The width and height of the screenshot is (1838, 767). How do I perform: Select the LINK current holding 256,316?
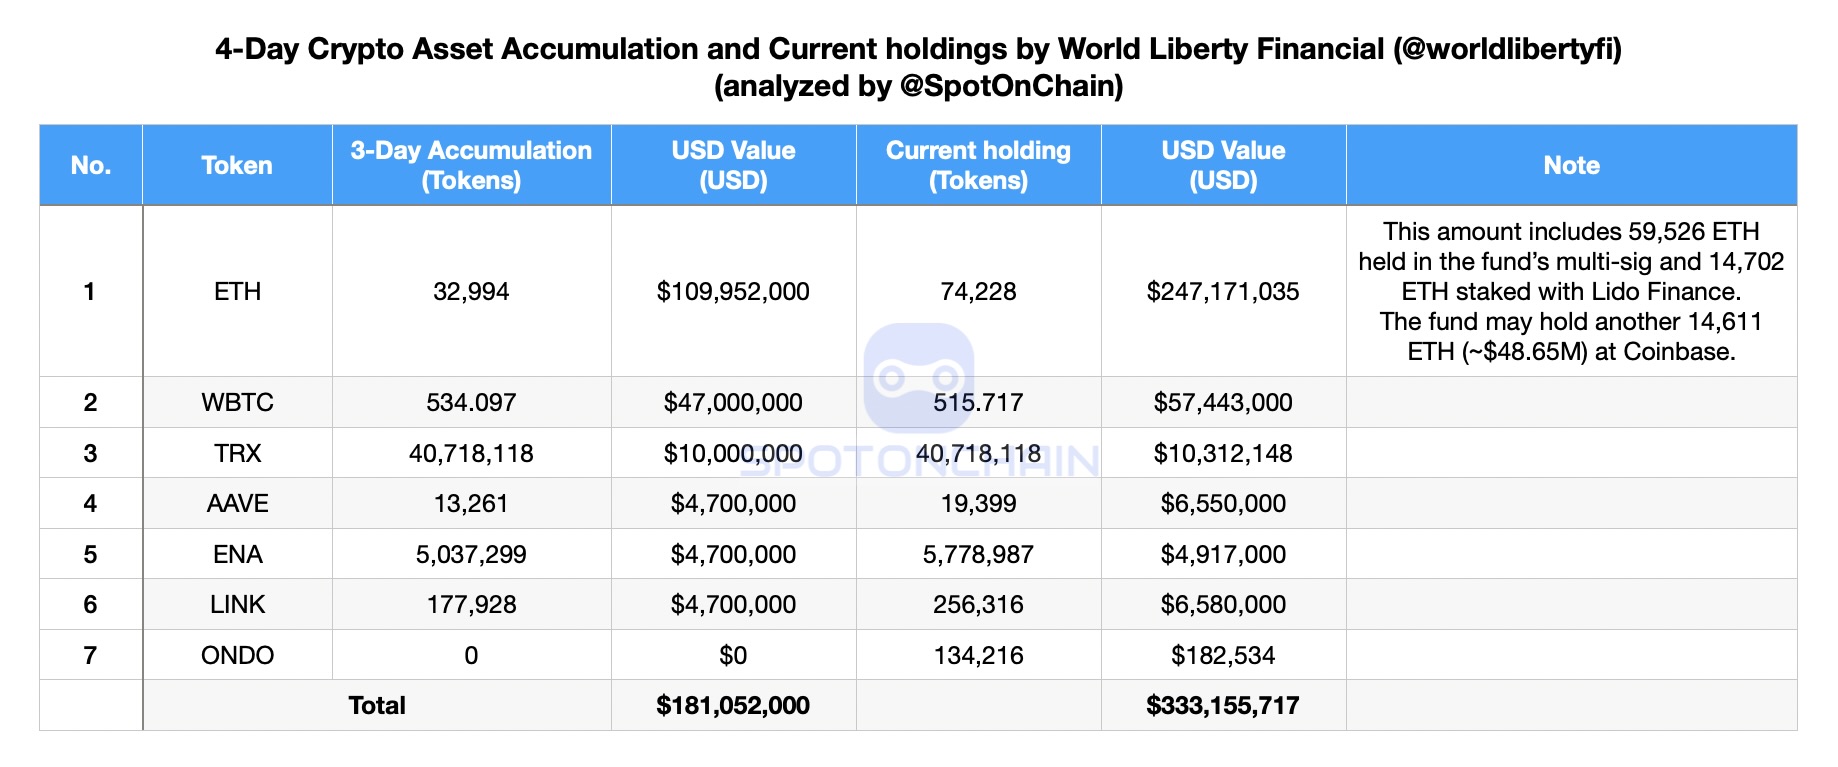click(978, 604)
